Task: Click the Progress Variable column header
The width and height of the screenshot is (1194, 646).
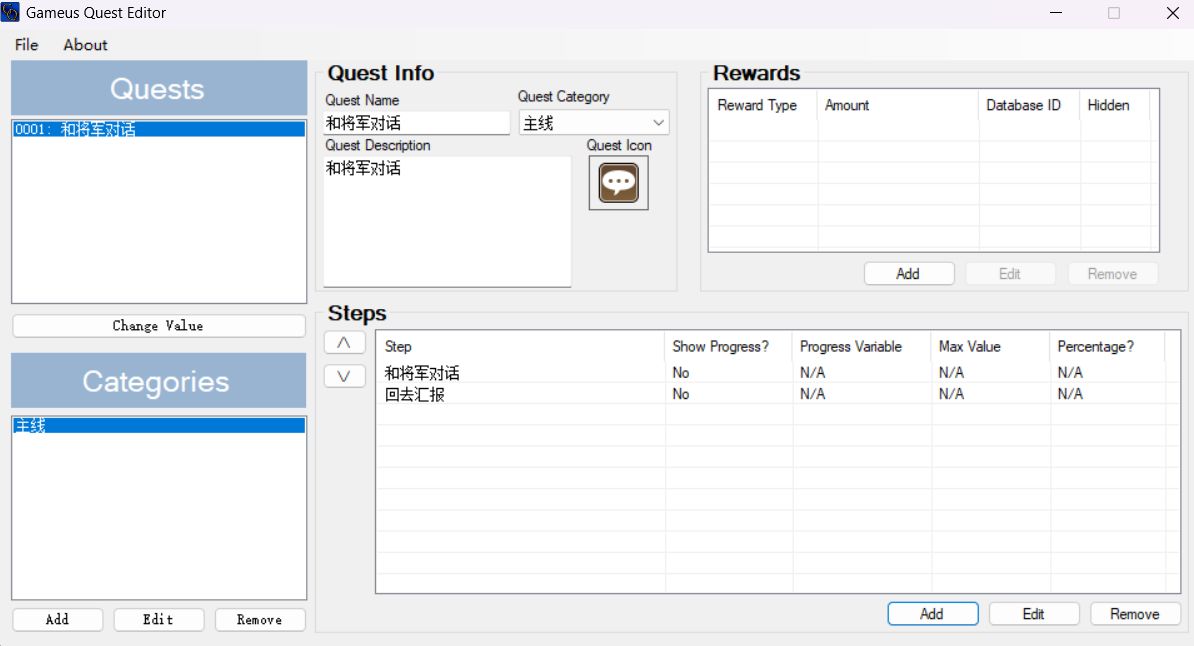Action: point(862,347)
